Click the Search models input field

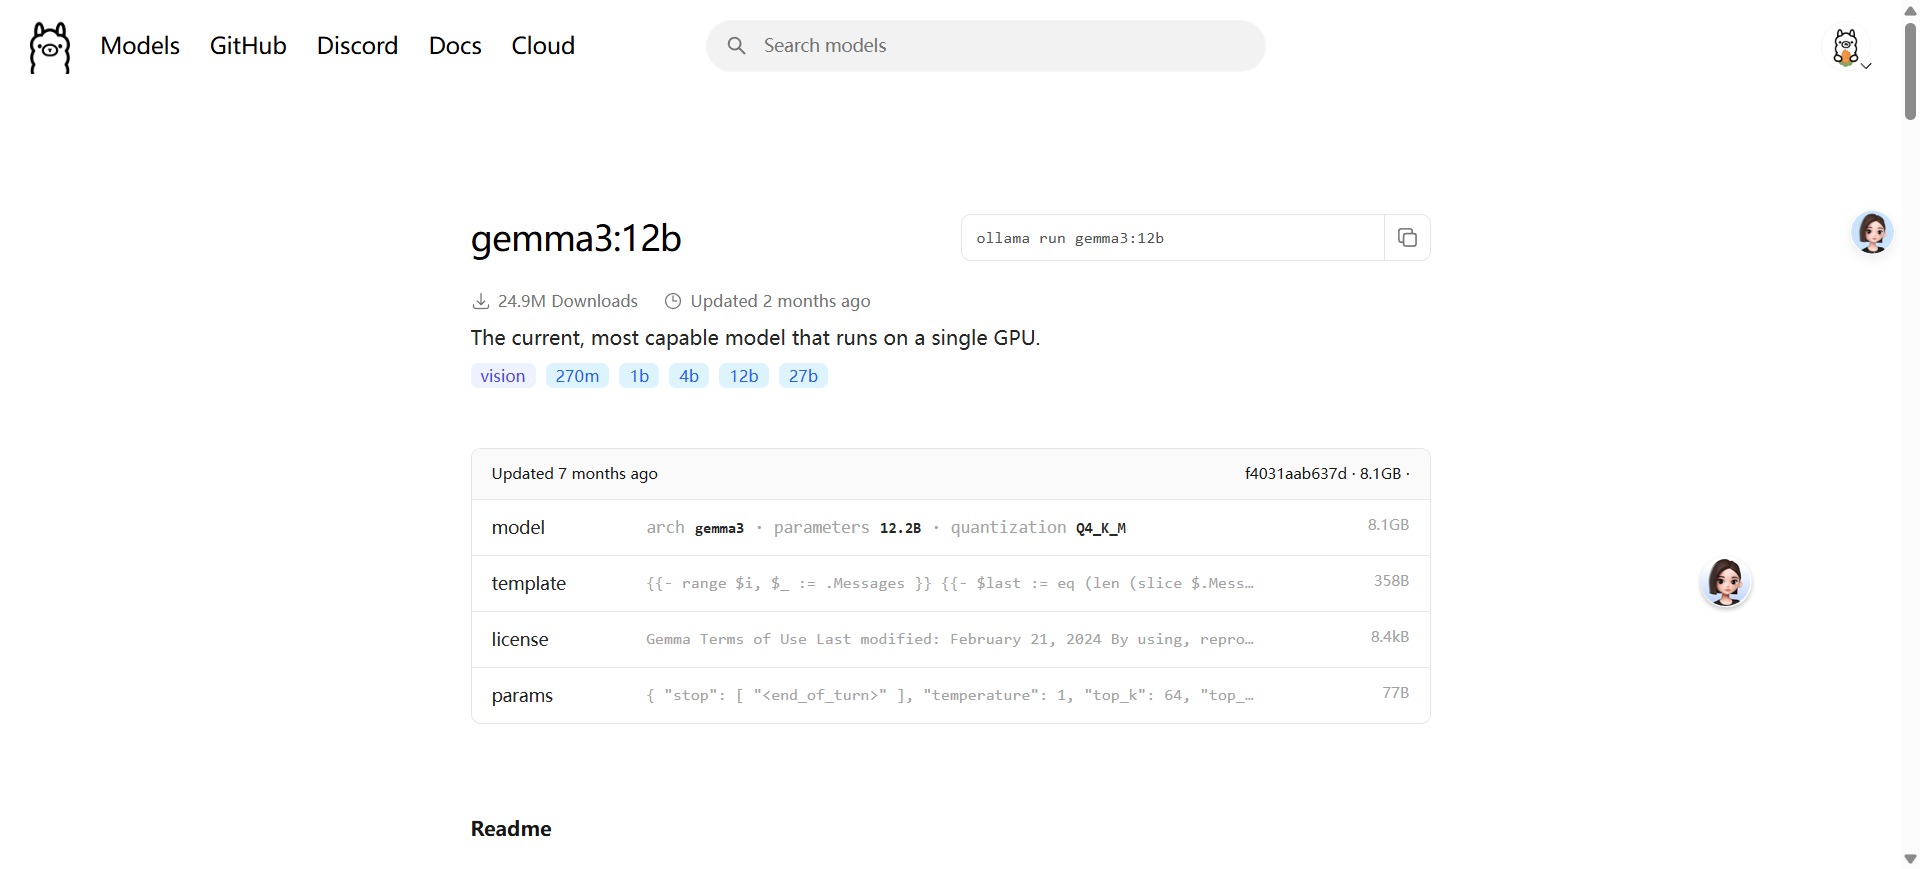click(985, 46)
